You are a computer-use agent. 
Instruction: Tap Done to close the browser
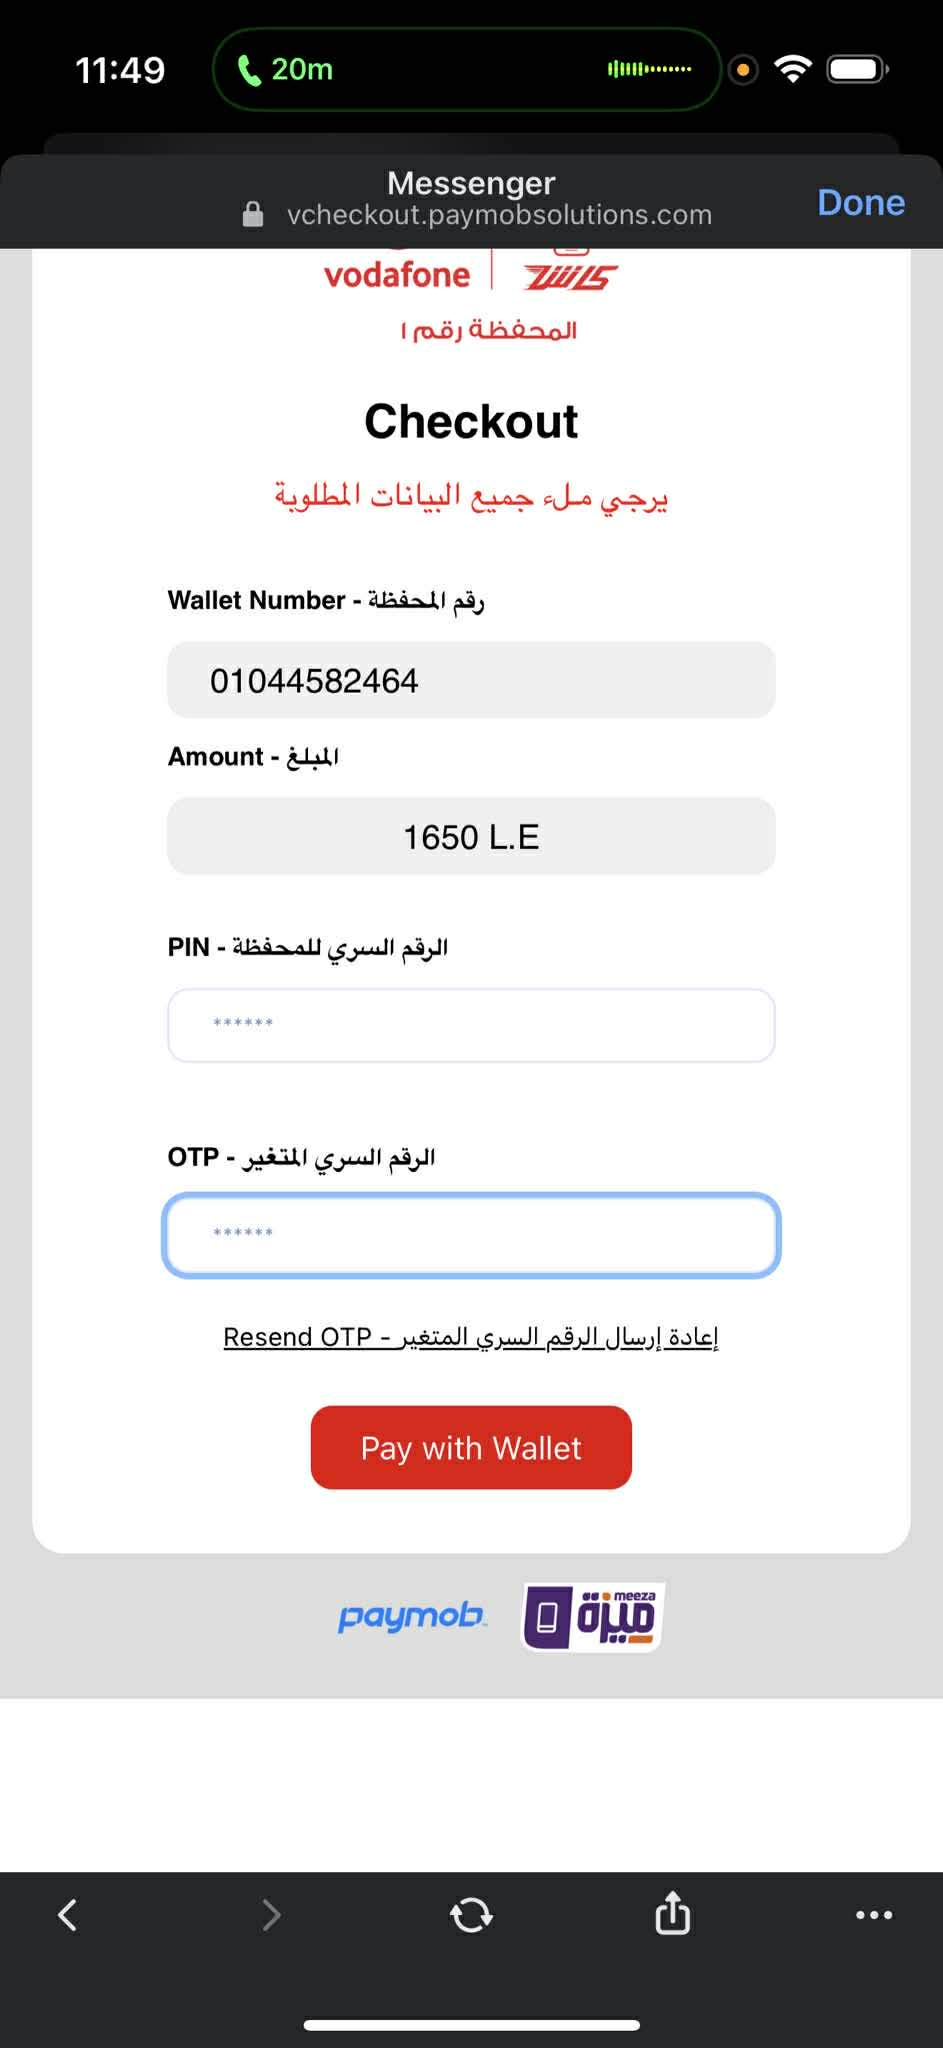[860, 202]
